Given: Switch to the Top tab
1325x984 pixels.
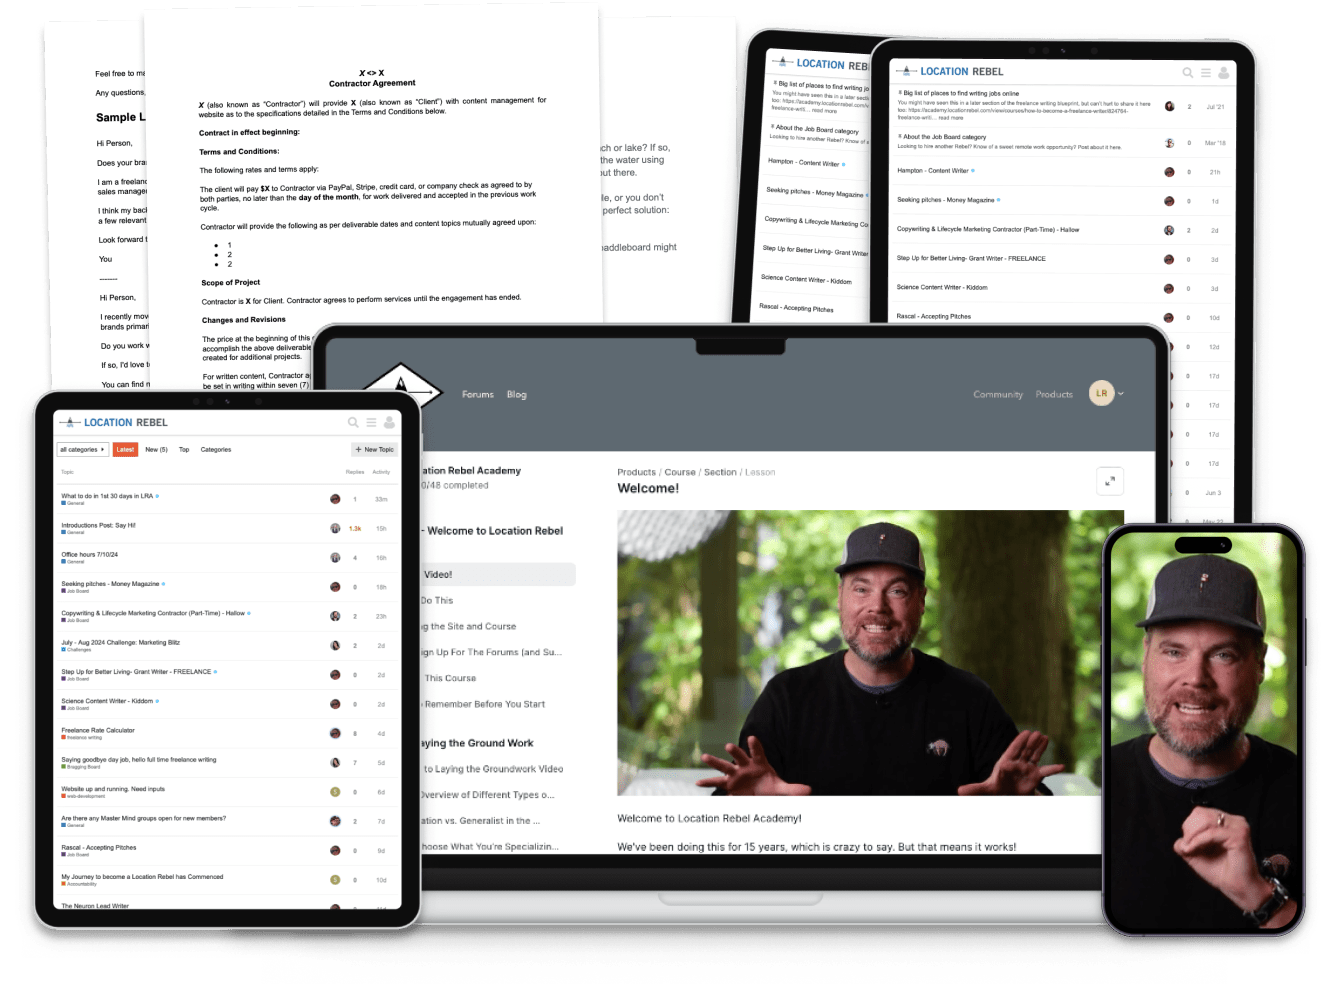Looking at the screenshot, I should tap(184, 450).
